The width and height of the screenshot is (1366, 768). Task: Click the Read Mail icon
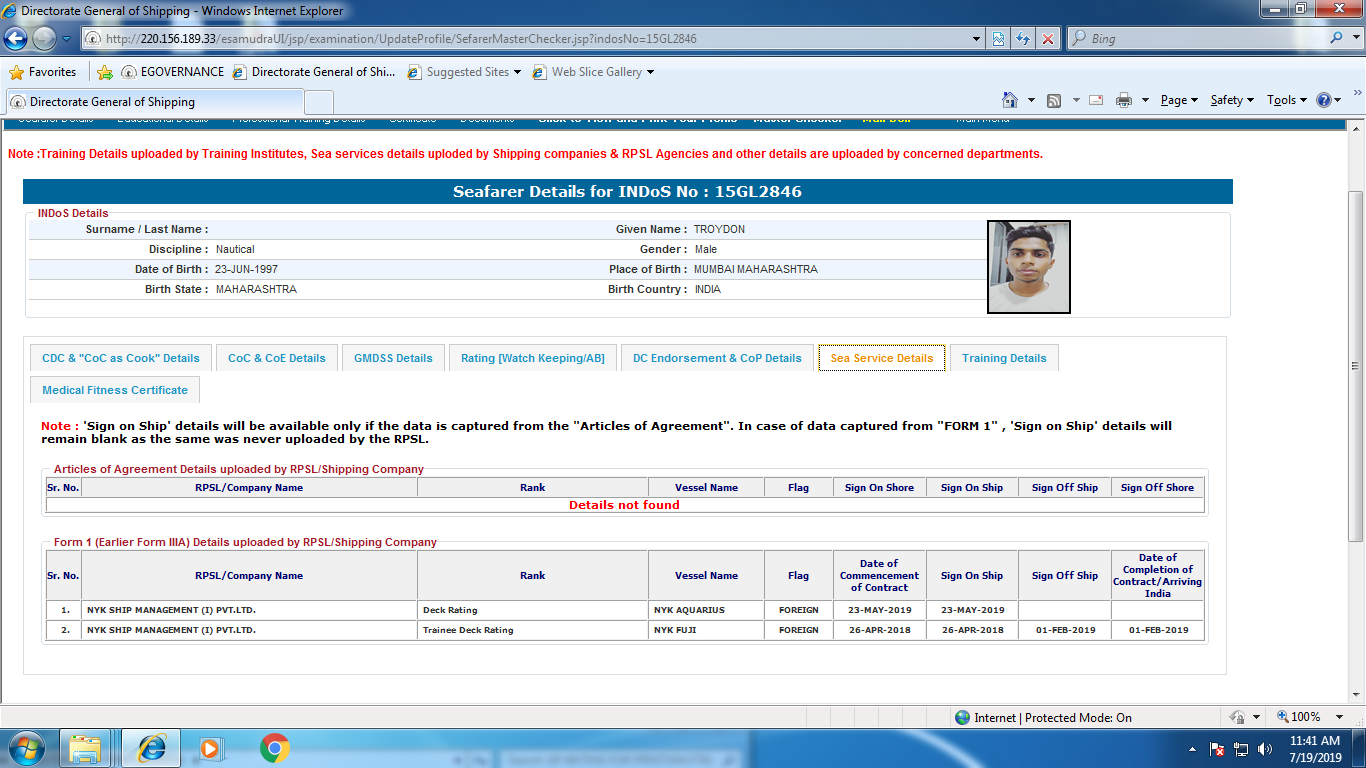tap(1096, 100)
